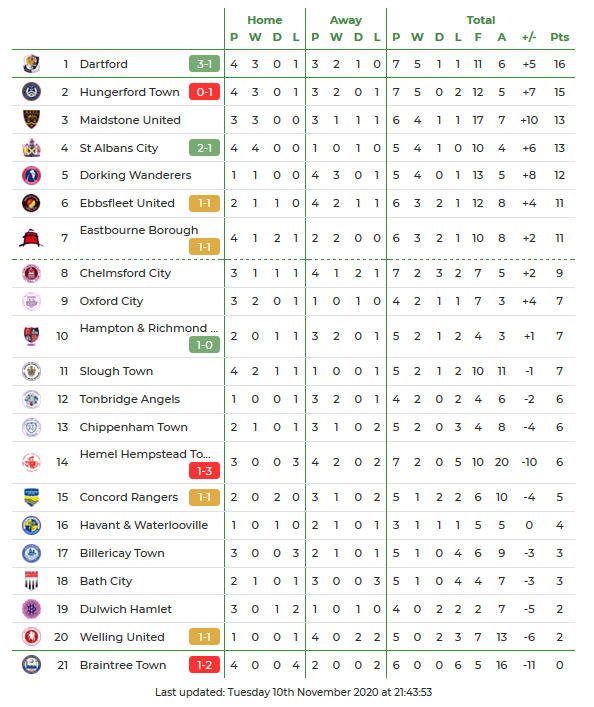The height and width of the screenshot is (707, 594).
Task: Click the Concord Rangers shield badge
Action: (x=31, y=497)
